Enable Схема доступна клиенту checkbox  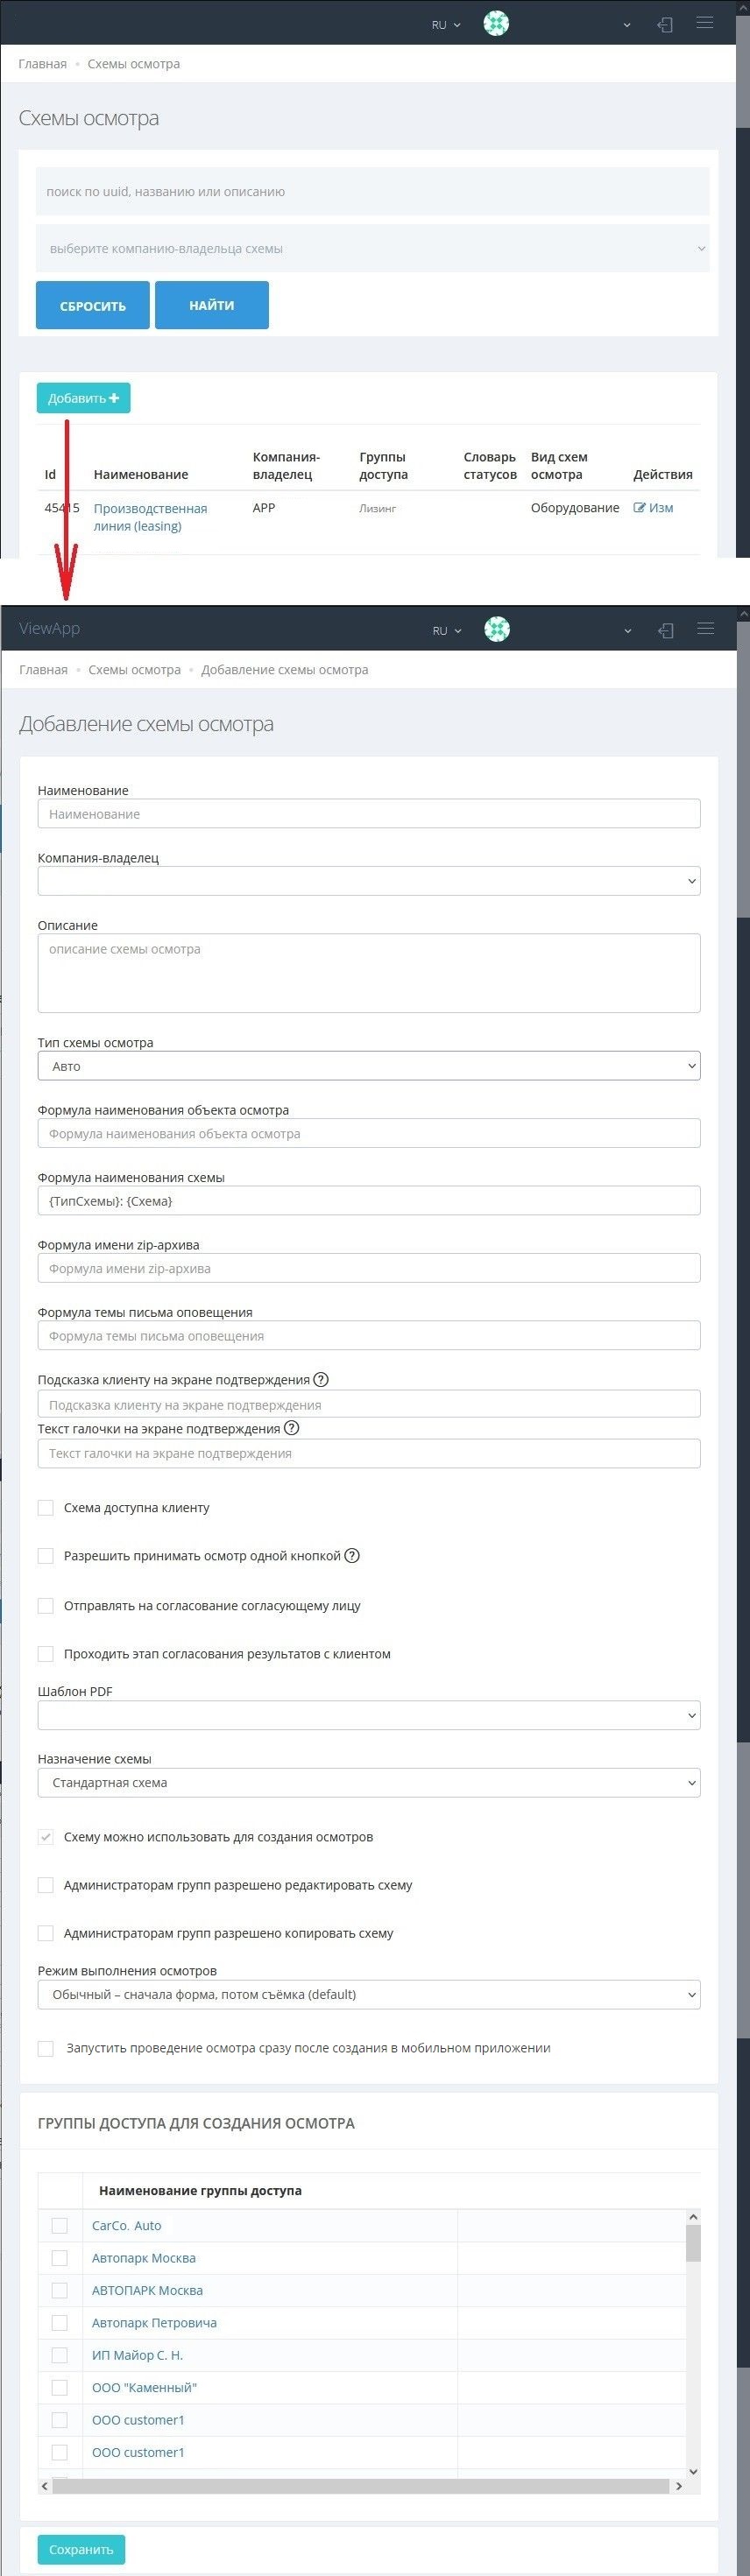[46, 1508]
